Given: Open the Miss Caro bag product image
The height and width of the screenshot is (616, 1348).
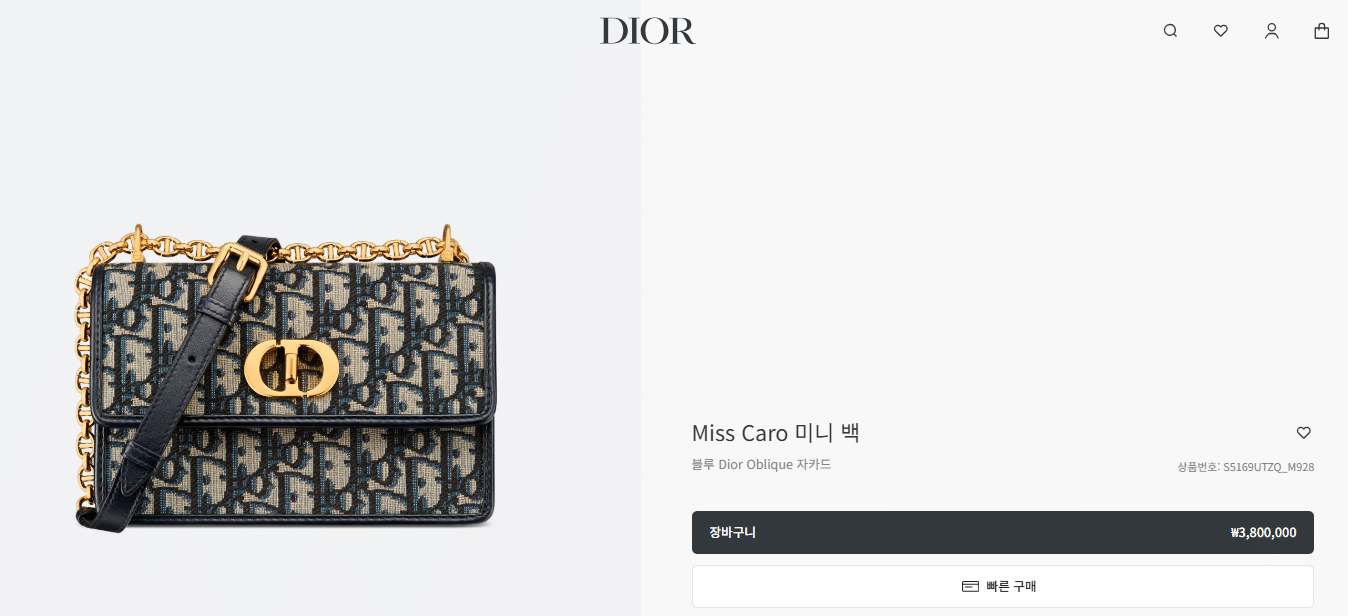Looking at the screenshot, I should coord(286,378).
